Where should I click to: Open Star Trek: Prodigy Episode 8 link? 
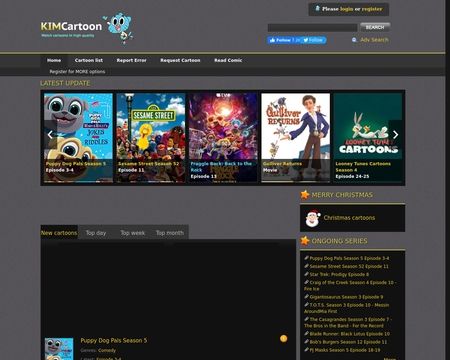click(339, 274)
